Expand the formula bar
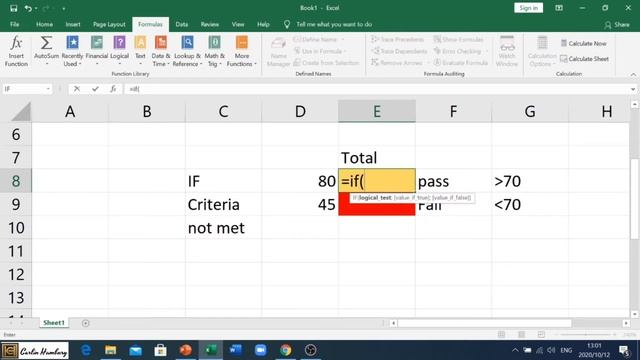The image size is (640, 360). coord(633,89)
